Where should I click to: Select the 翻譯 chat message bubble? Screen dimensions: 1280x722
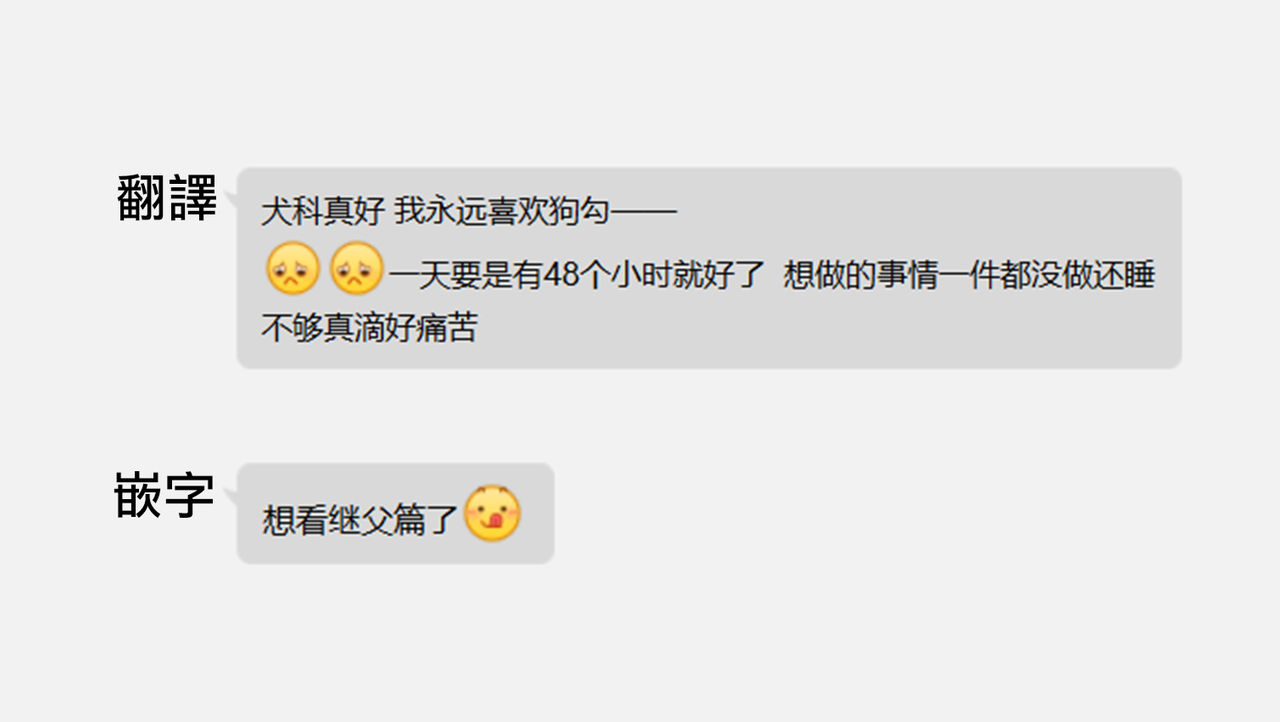click(709, 268)
